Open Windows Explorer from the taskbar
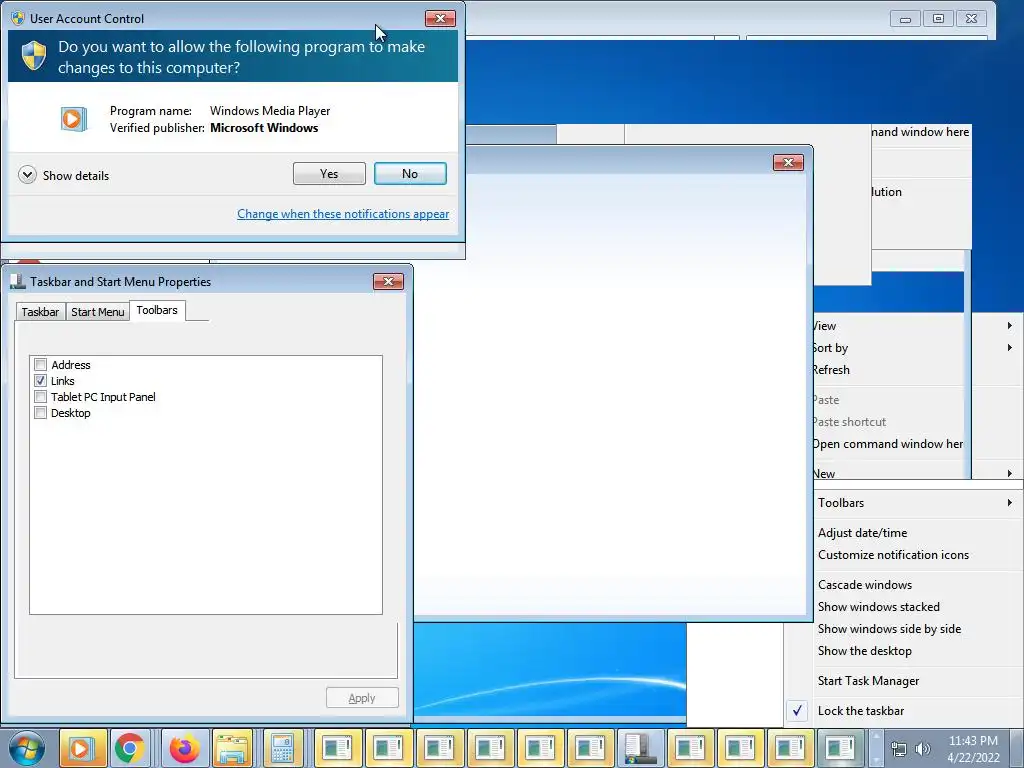Image resolution: width=1024 pixels, height=768 pixels. point(232,748)
